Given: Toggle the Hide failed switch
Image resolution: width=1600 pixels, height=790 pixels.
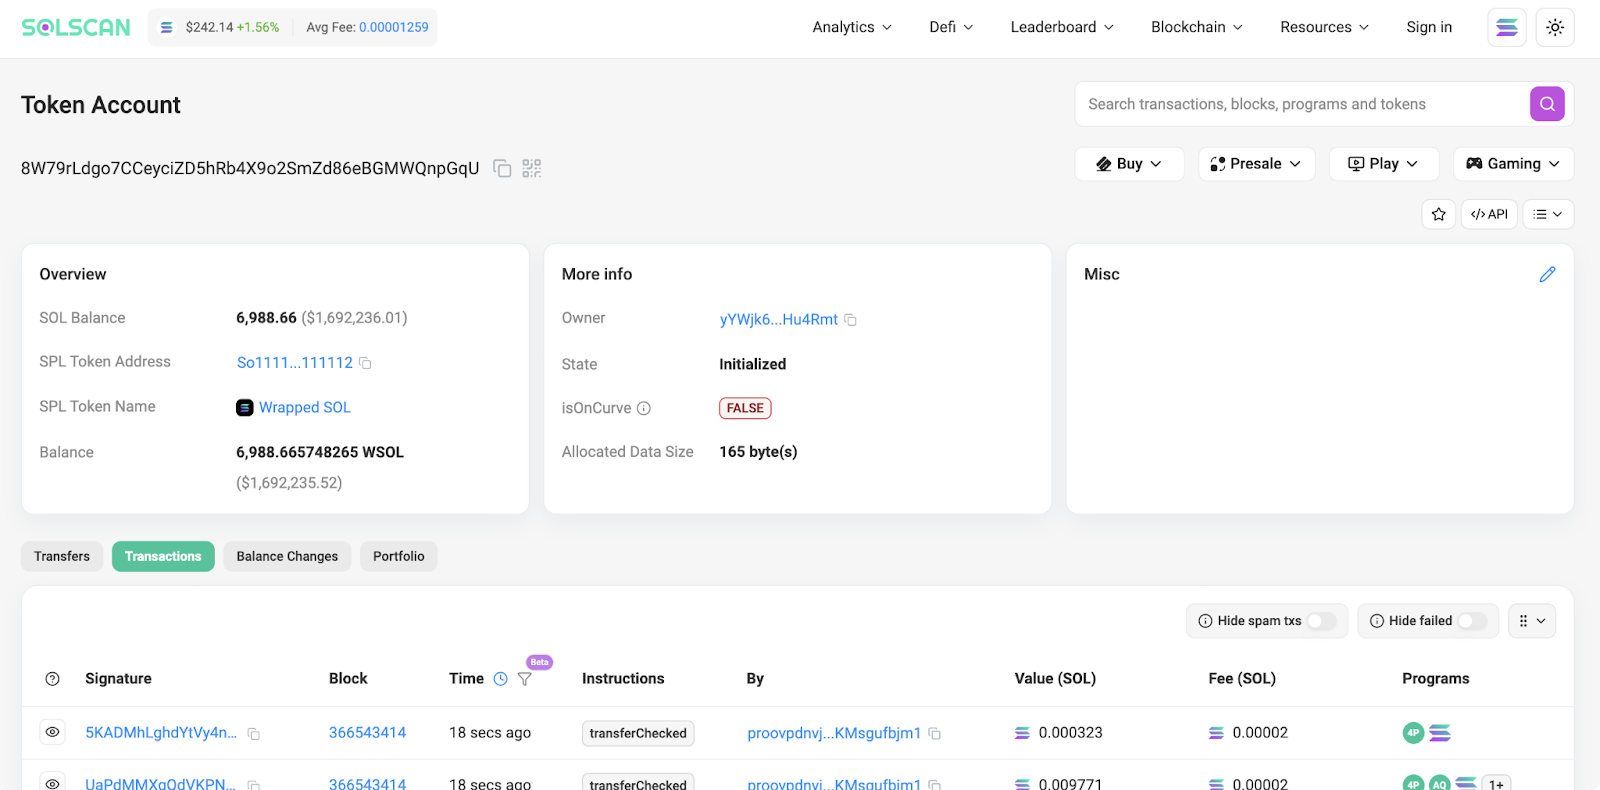Looking at the screenshot, I should 1472,621.
